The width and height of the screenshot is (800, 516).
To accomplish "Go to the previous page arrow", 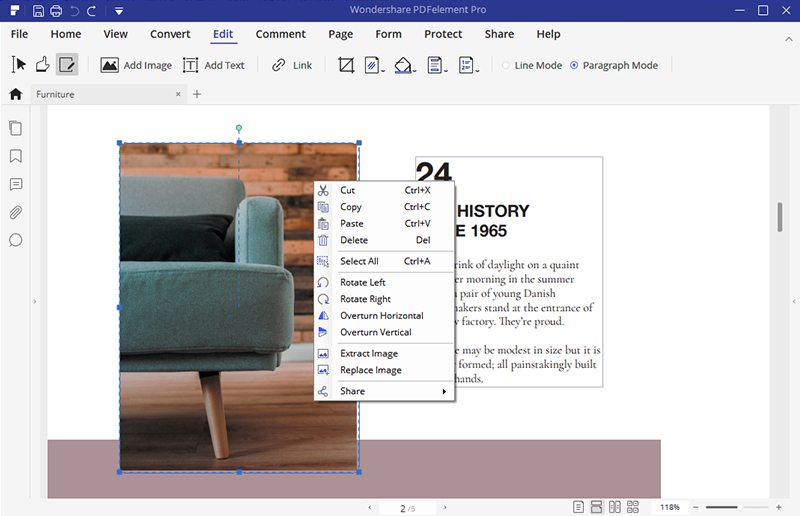I will 370,508.
